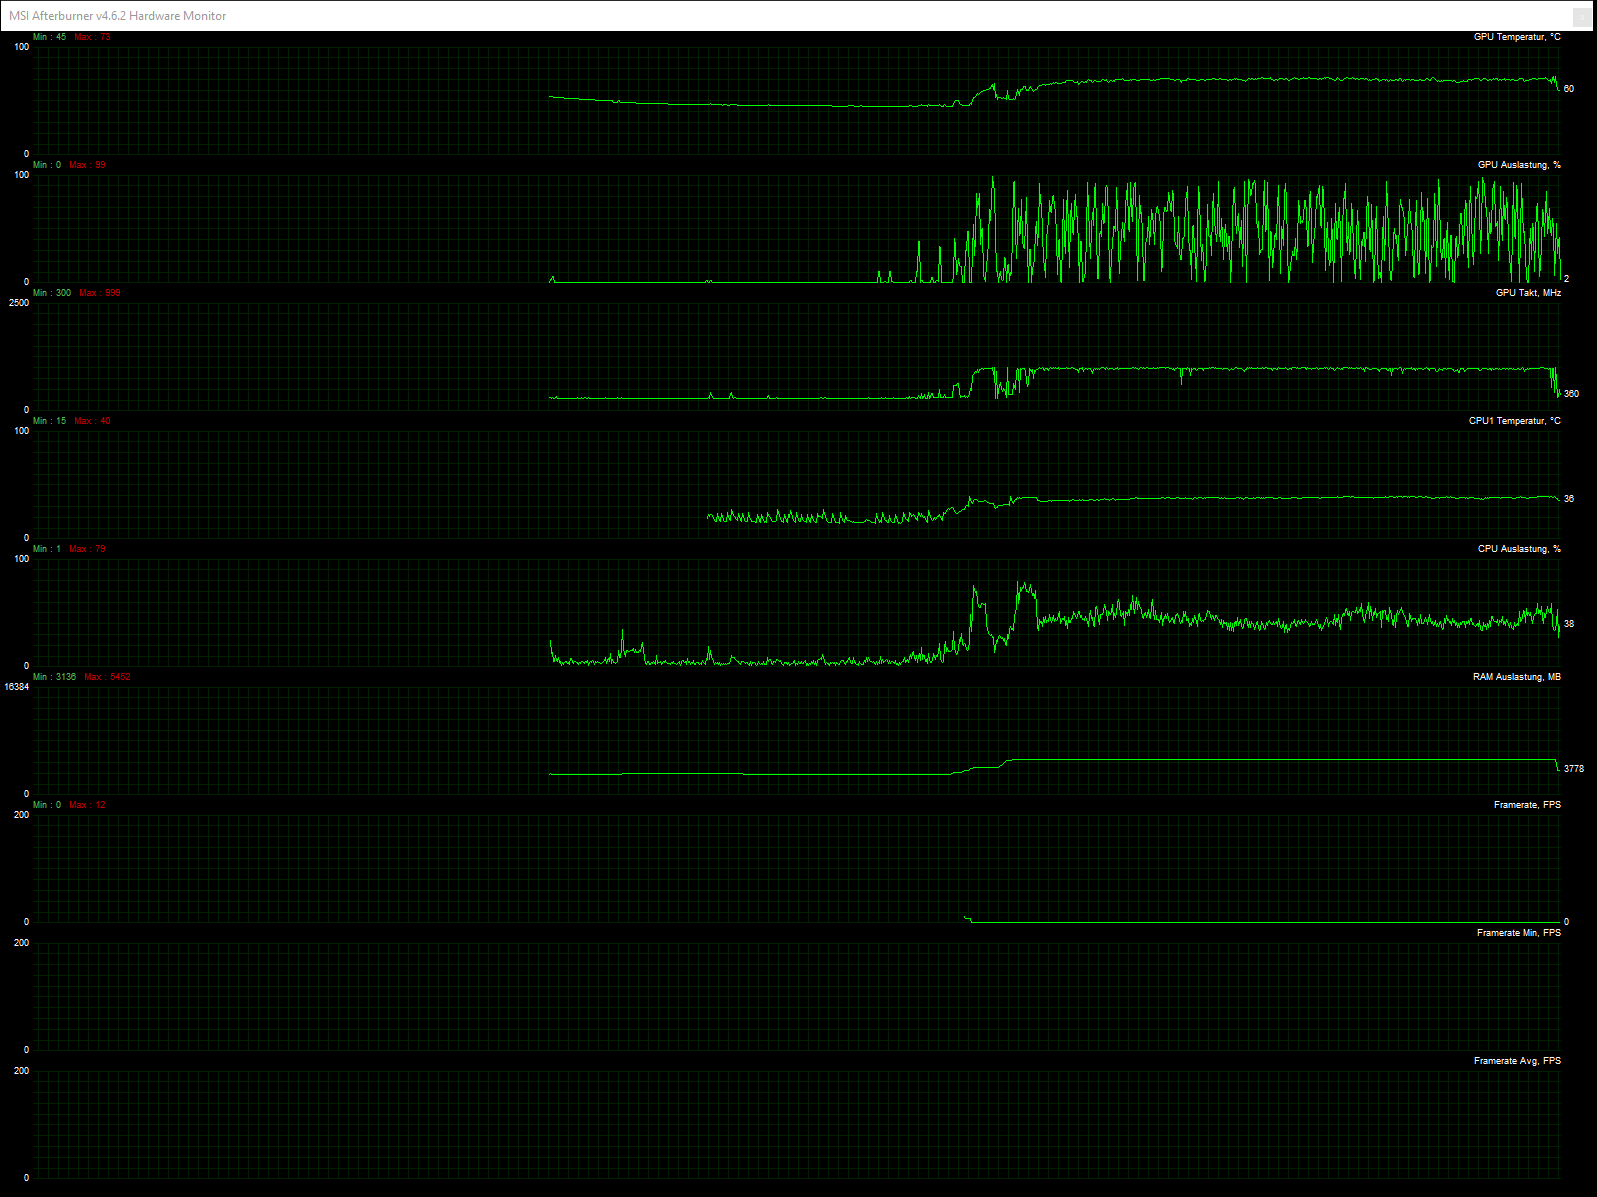Select the Framerate Min, FPS graph label
Image resolution: width=1597 pixels, height=1197 pixels.
[1519, 933]
